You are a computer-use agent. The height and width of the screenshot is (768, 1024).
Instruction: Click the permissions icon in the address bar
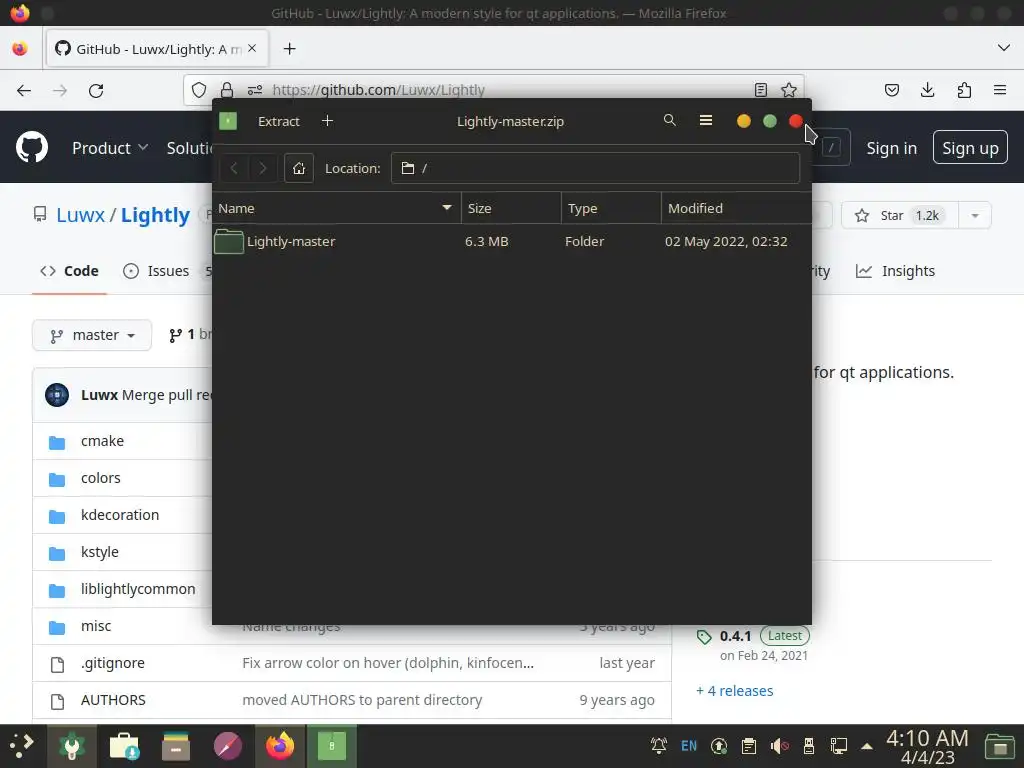[x=255, y=90]
